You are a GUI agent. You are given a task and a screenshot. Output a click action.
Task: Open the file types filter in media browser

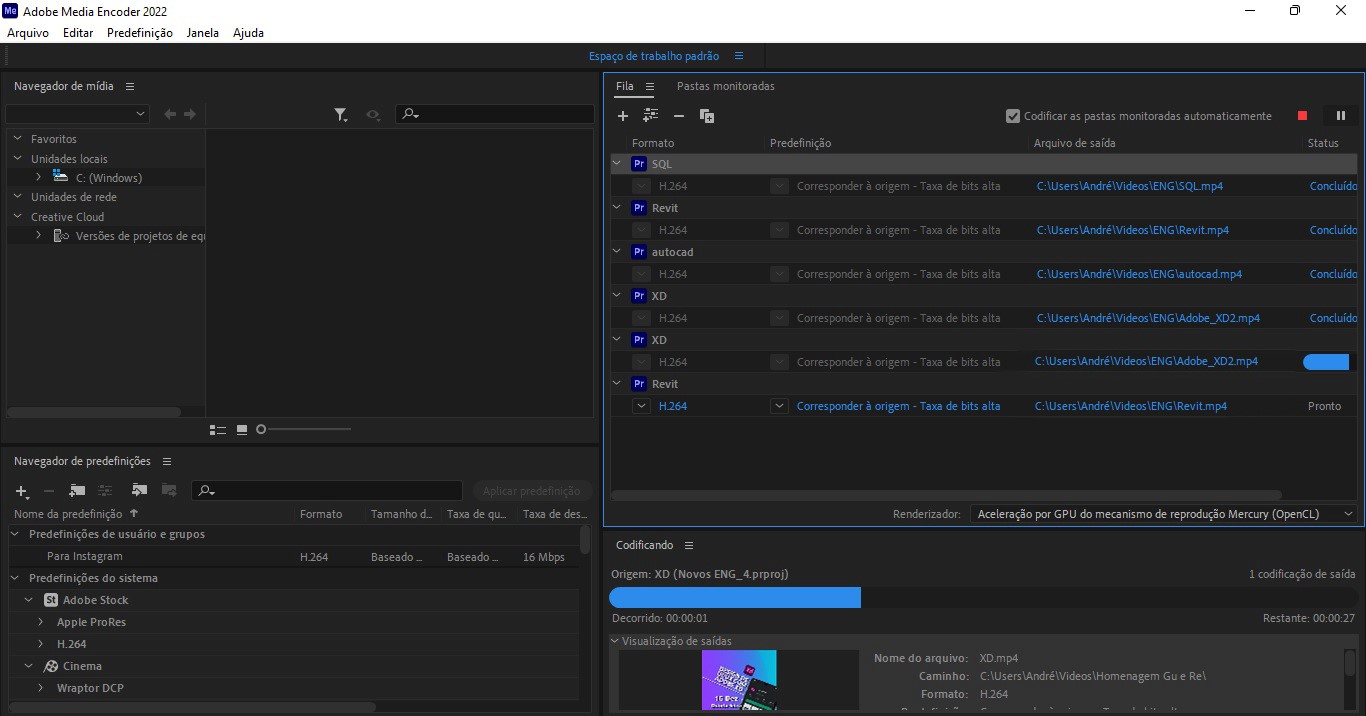[341, 115]
